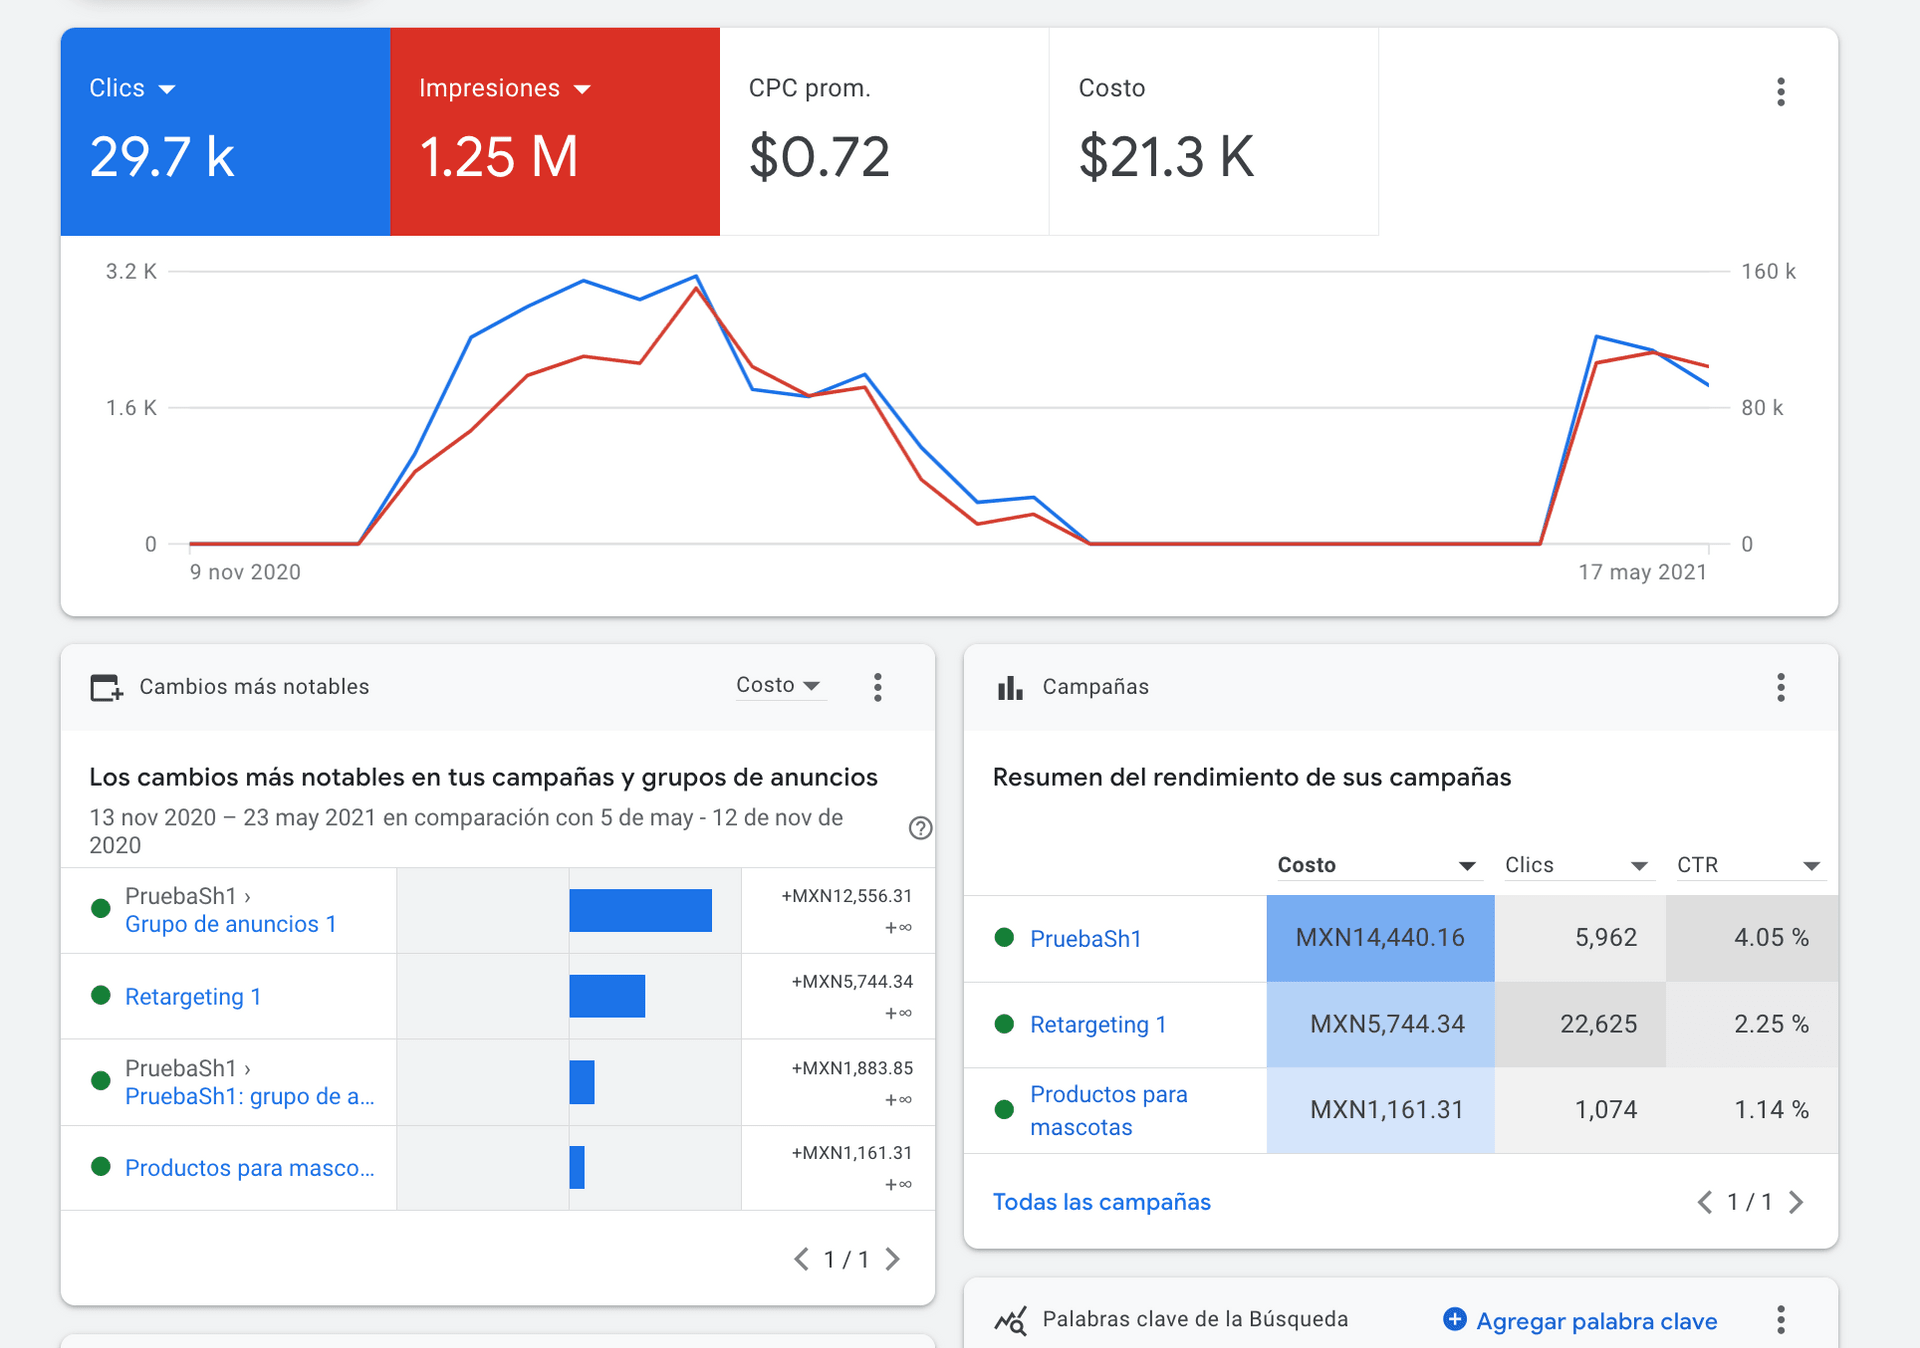The image size is (1920, 1348).
Task: Click Agregar palabra clave link
Action: (1596, 1321)
